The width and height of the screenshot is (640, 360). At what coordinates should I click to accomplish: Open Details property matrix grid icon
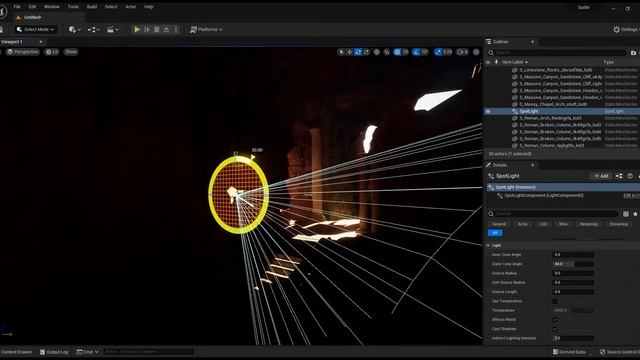(x=626, y=213)
